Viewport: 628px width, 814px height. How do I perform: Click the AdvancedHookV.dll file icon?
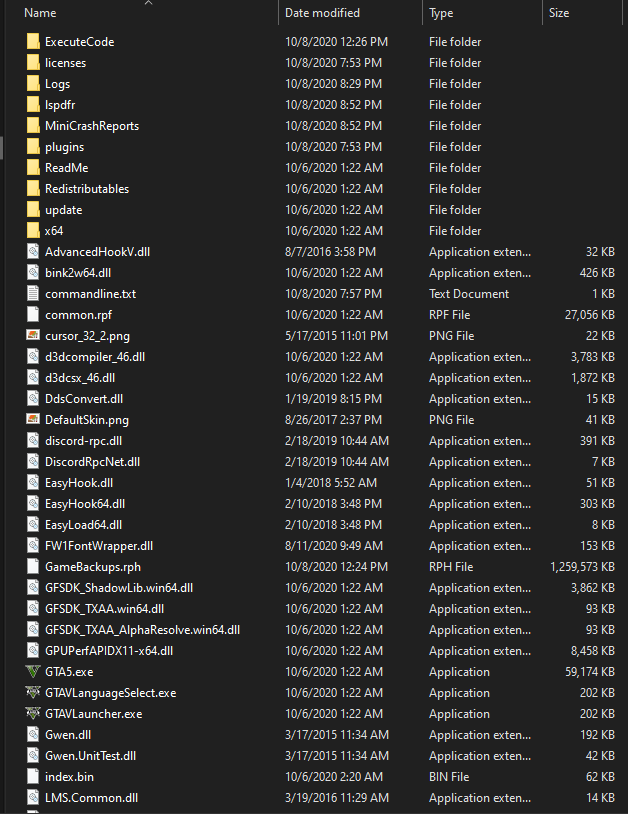click(33, 252)
